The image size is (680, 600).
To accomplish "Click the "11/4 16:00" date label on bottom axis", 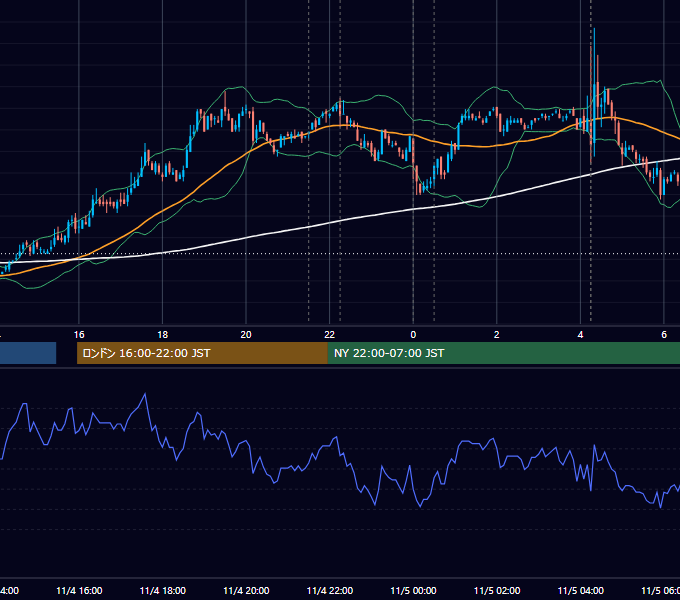I will click(79, 591).
